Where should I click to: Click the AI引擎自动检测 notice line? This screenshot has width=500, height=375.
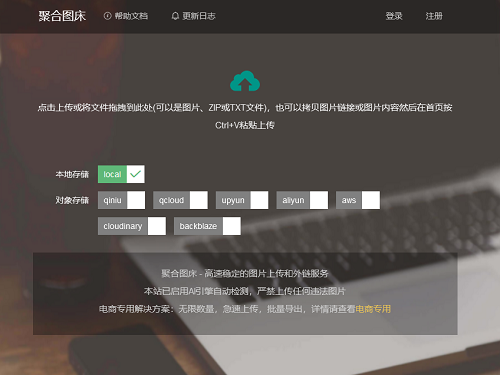245,291
